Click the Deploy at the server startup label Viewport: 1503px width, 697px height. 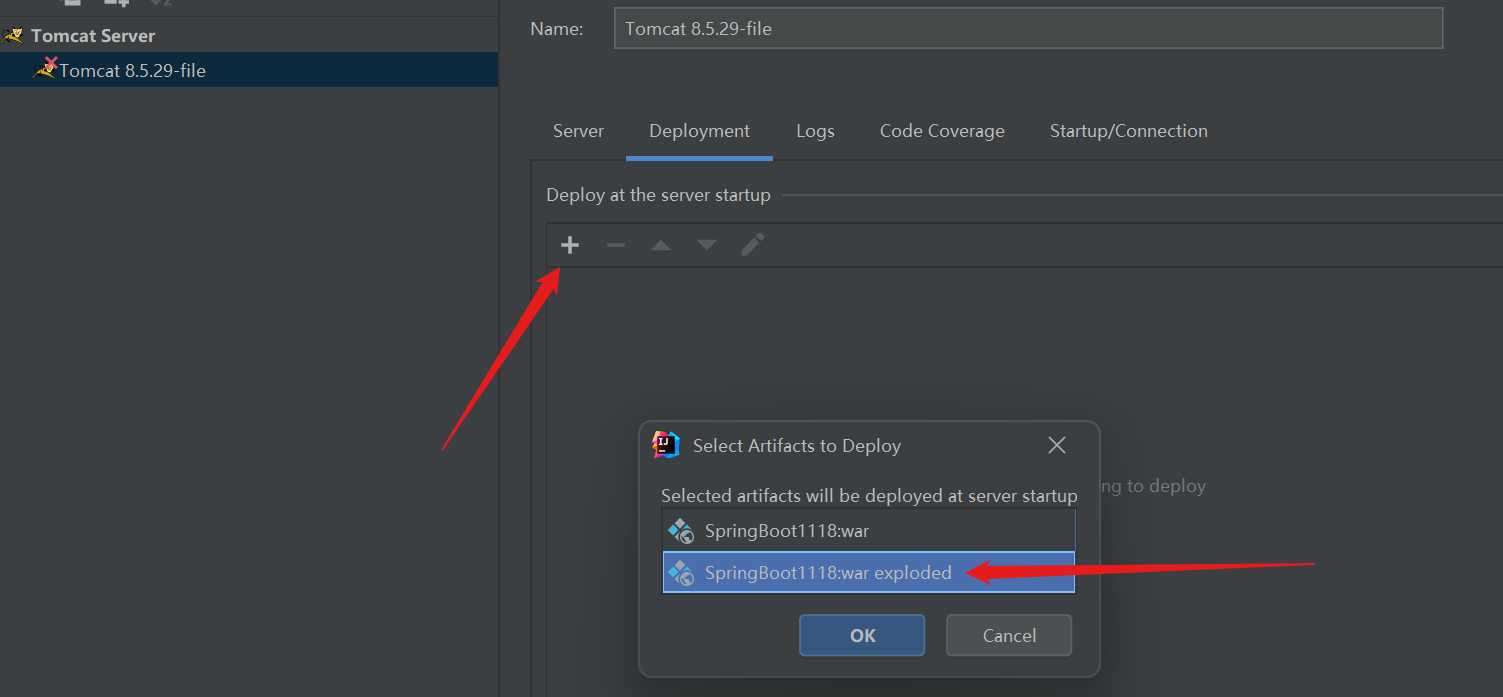[658, 195]
